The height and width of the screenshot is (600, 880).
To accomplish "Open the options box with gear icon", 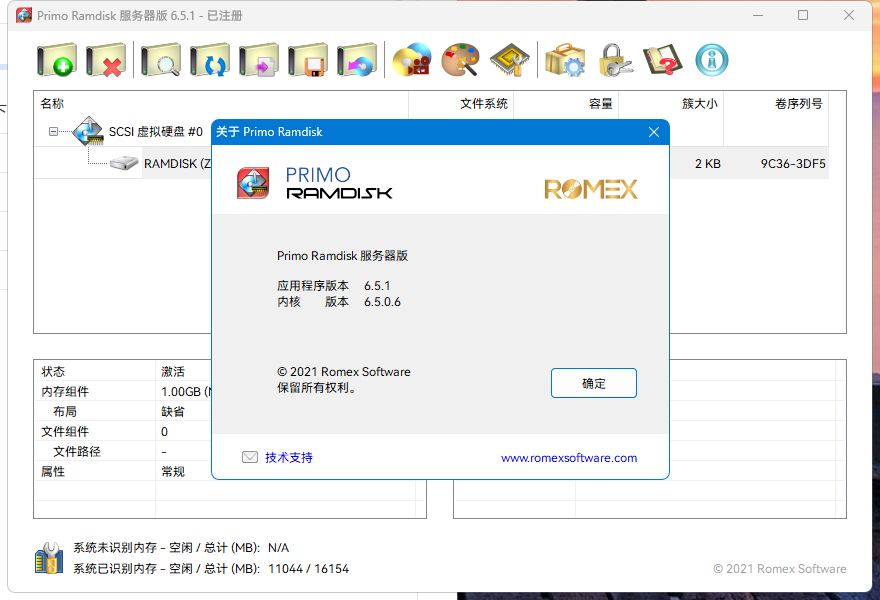I will [x=565, y=59].
